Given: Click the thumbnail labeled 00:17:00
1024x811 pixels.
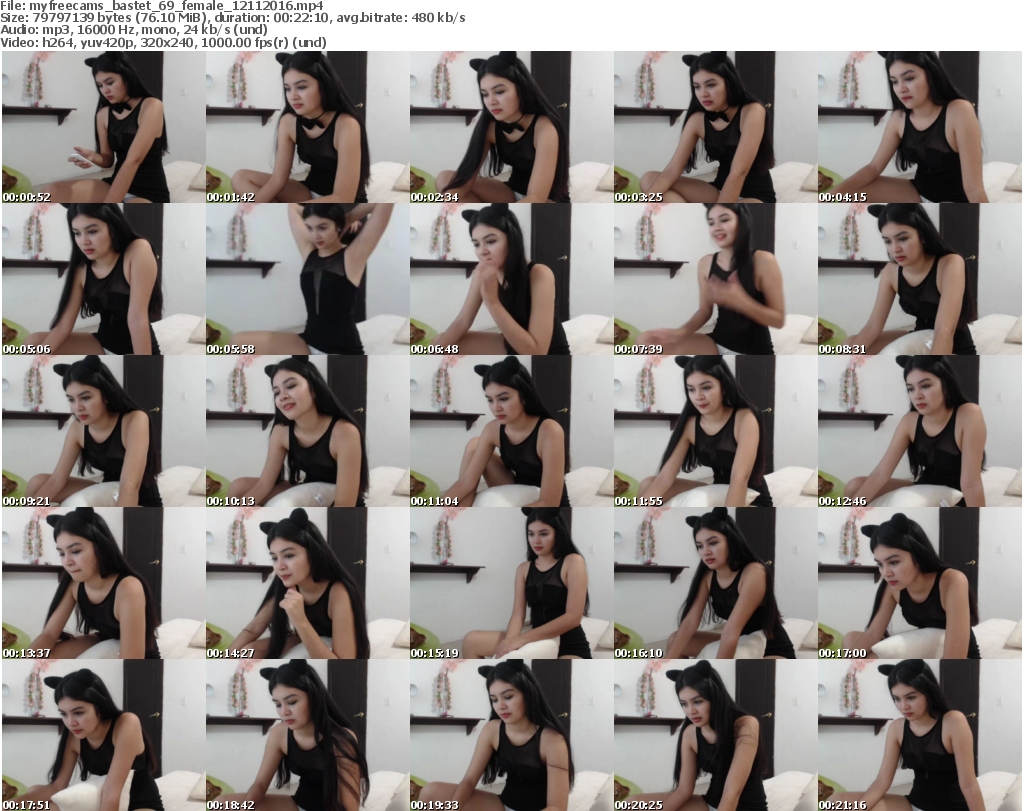Looking at the screenshot, I should click(x=919, y=583).
